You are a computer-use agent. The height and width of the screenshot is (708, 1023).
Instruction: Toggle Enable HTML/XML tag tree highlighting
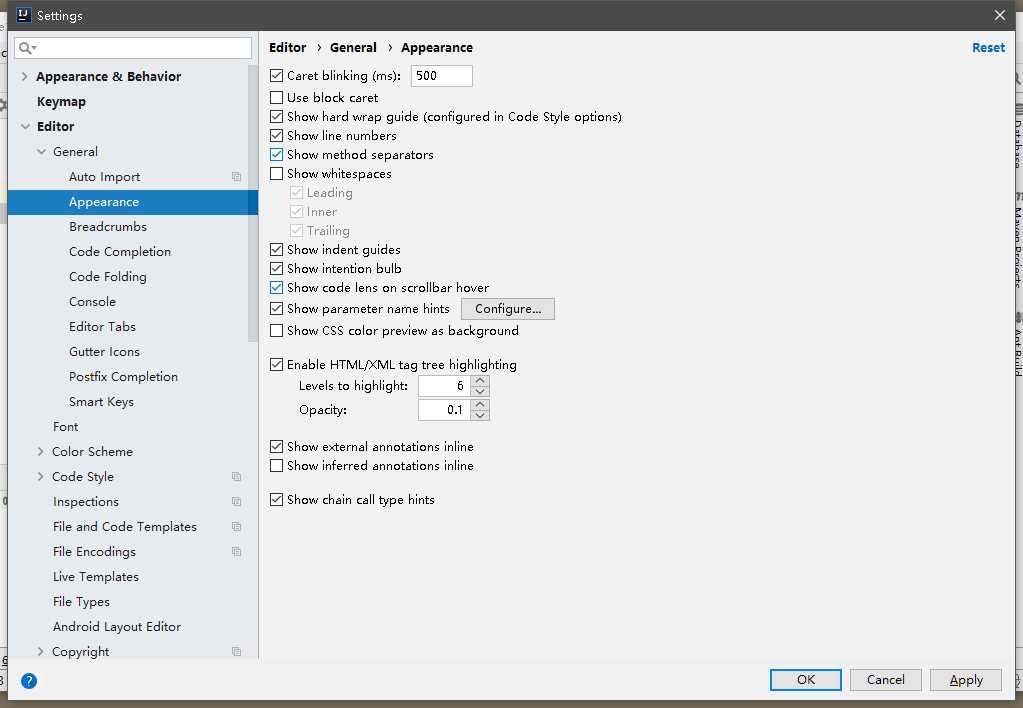tap(277, 365)
